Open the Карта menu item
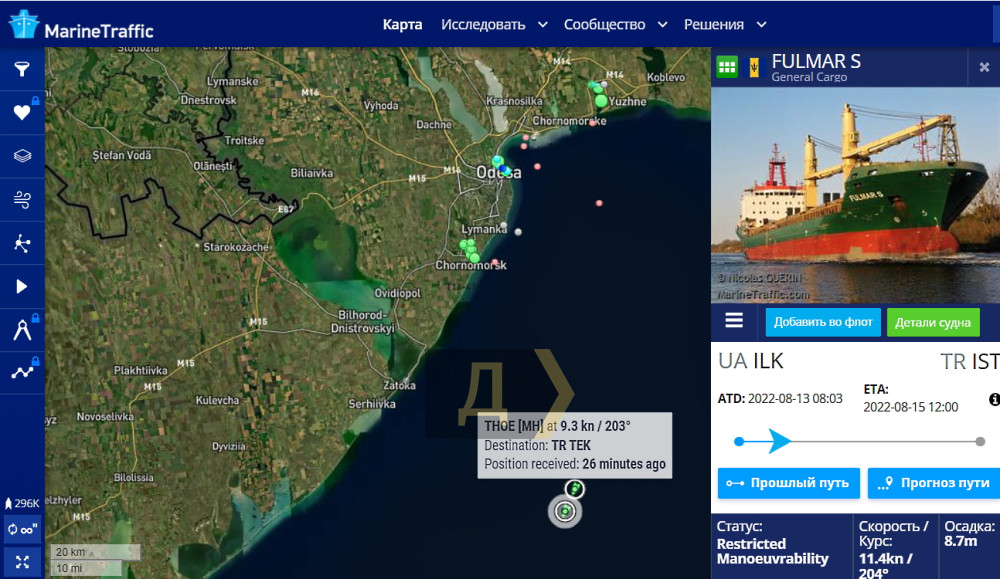The image size is (1000, 579). (x=402, y=25)
